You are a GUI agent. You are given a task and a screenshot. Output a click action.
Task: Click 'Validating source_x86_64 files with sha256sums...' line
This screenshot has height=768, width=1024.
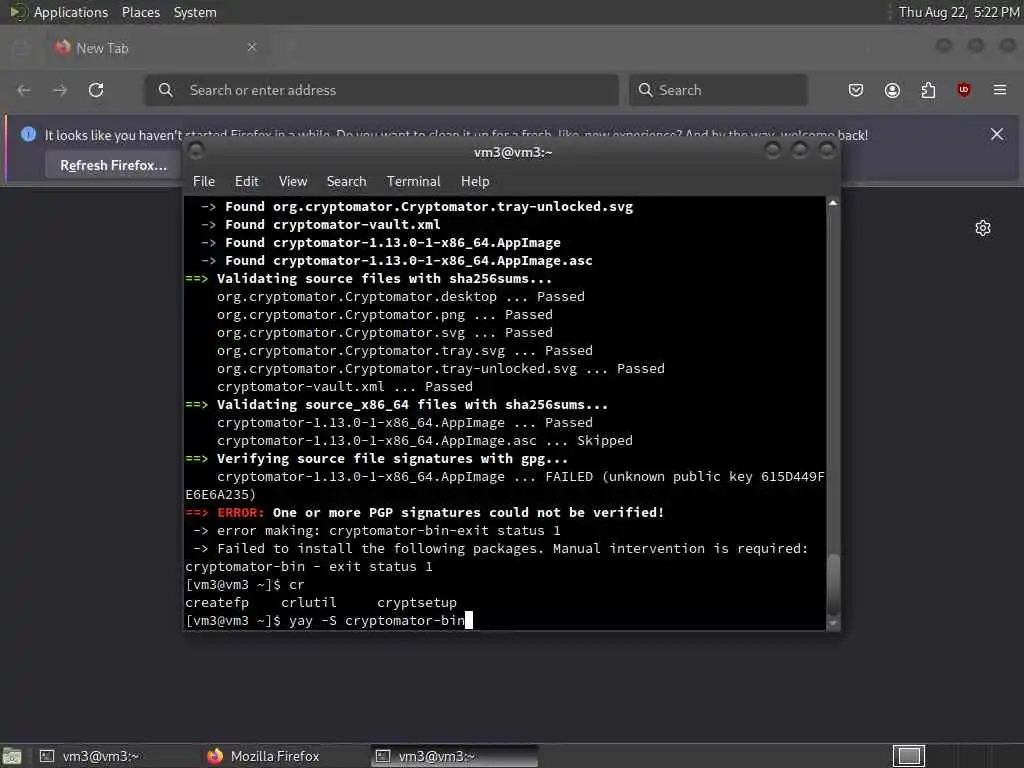click(x=412, y=405)
